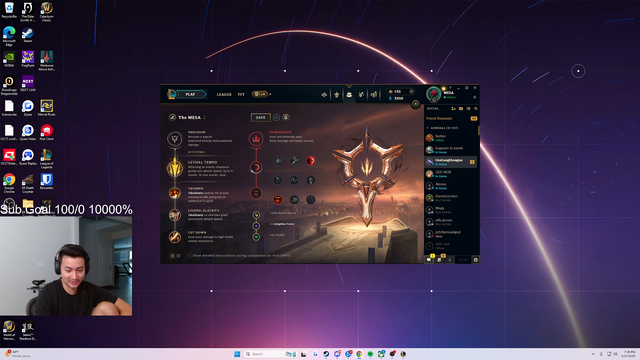Viewport: 640px width, 360px height.
Task: Open the Friend Requests row
Action: click(451, 118)
